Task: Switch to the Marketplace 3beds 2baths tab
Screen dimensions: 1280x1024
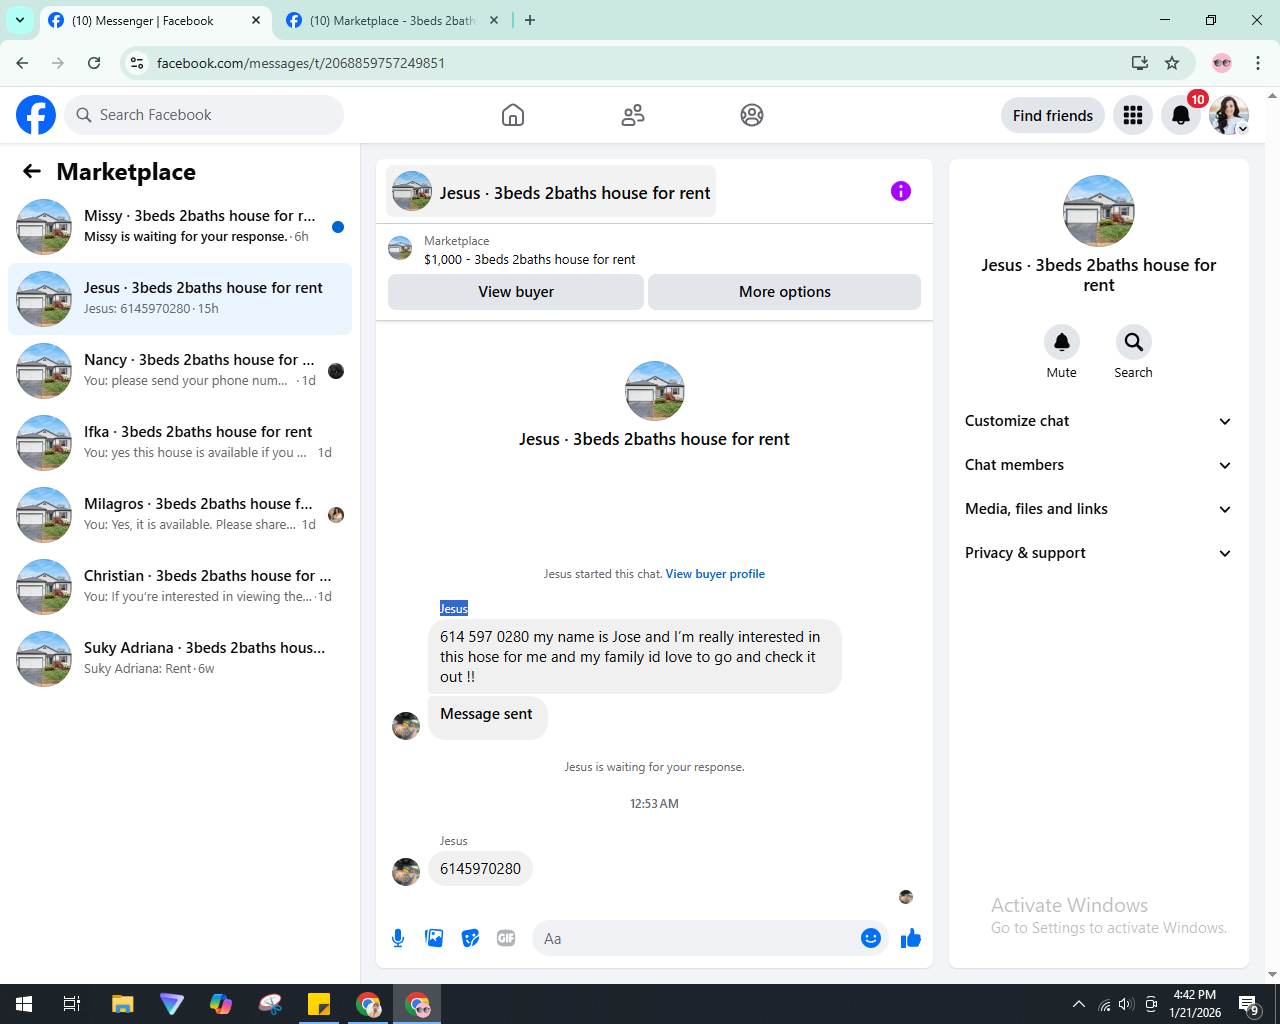Action: 392,20
